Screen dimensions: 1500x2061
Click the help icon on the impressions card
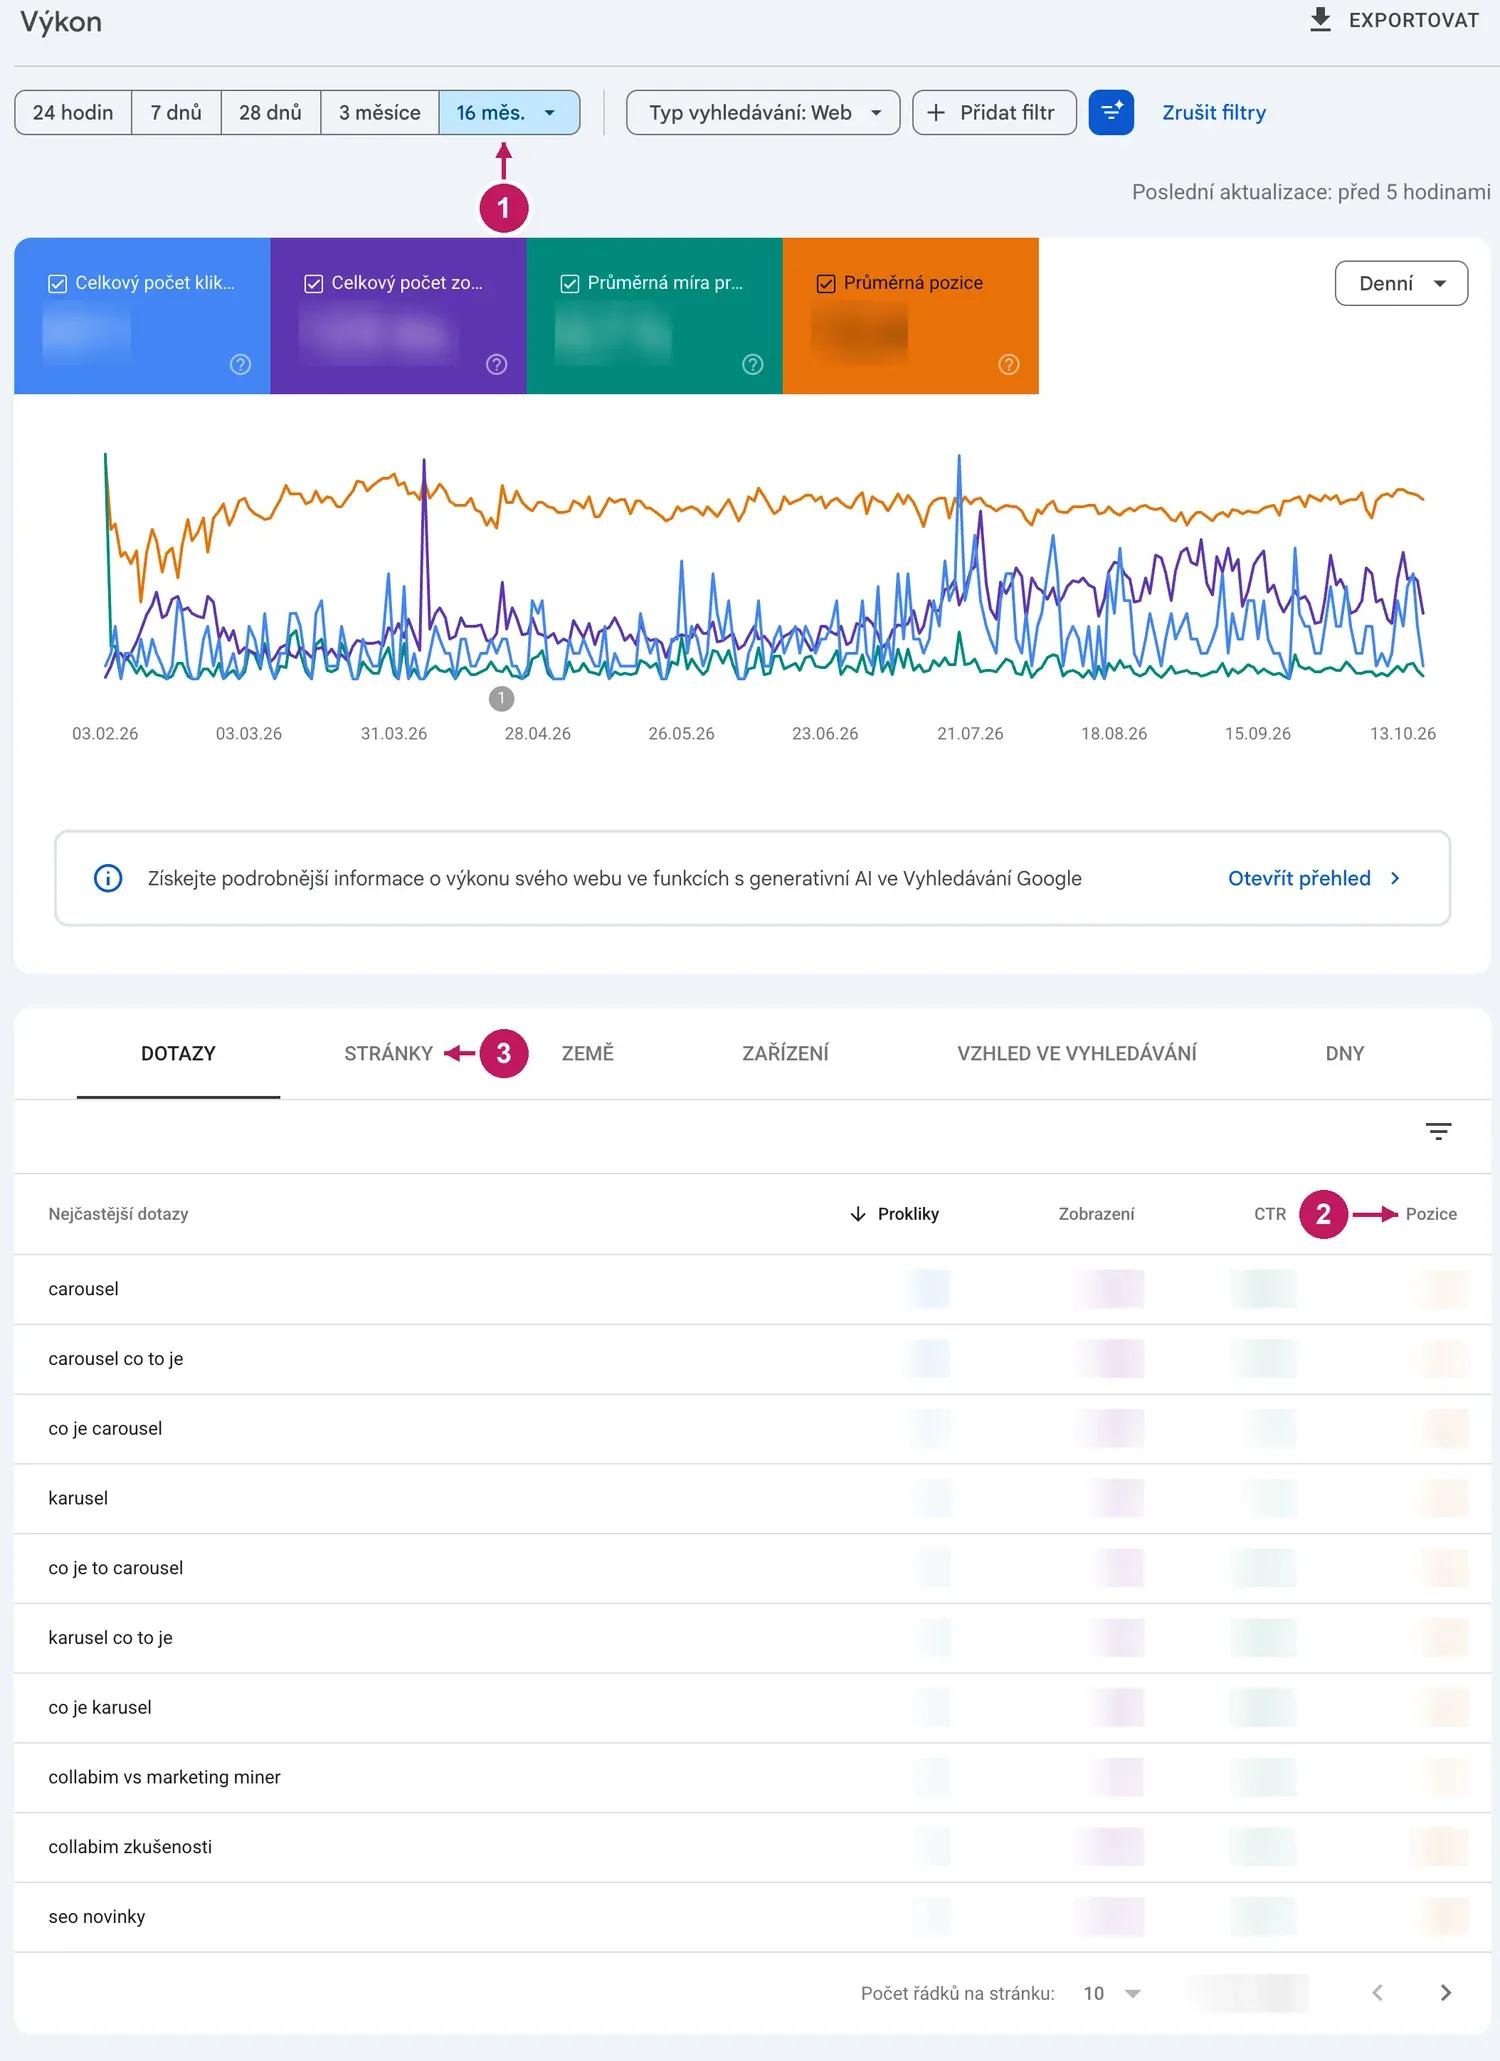point(496,364)
